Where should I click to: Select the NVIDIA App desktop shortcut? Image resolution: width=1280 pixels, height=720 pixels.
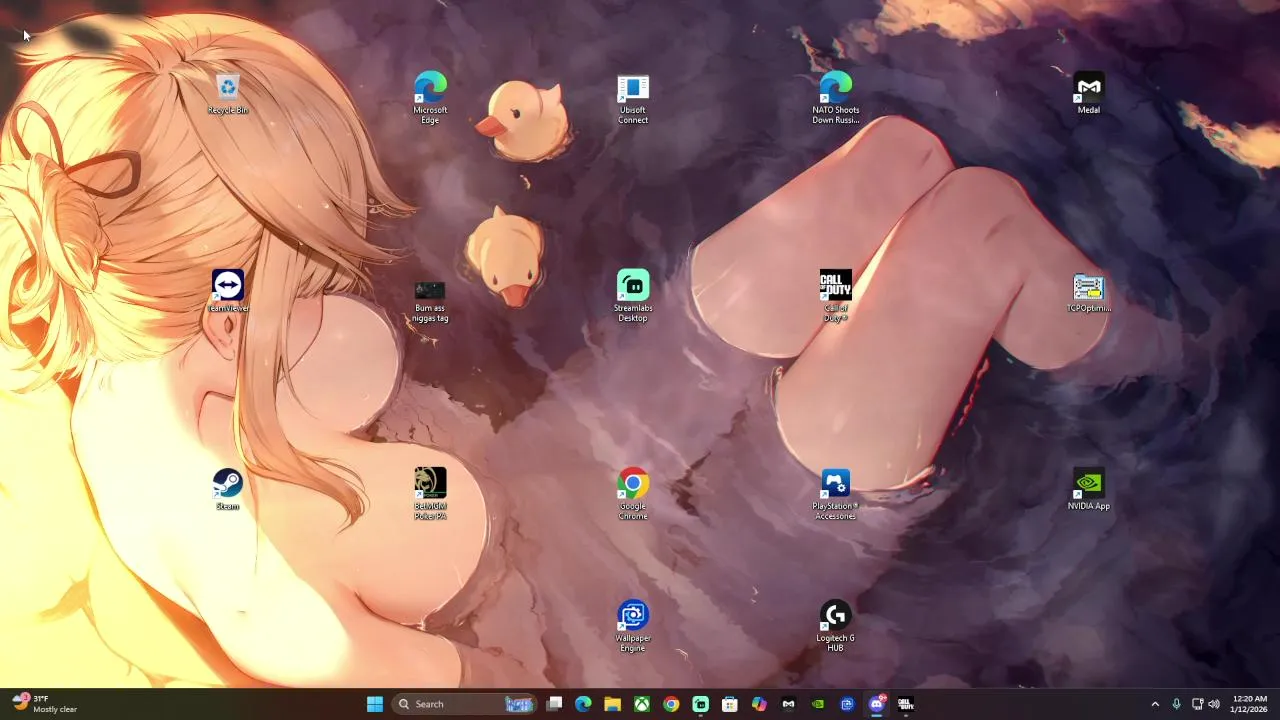click(1088, 490)
